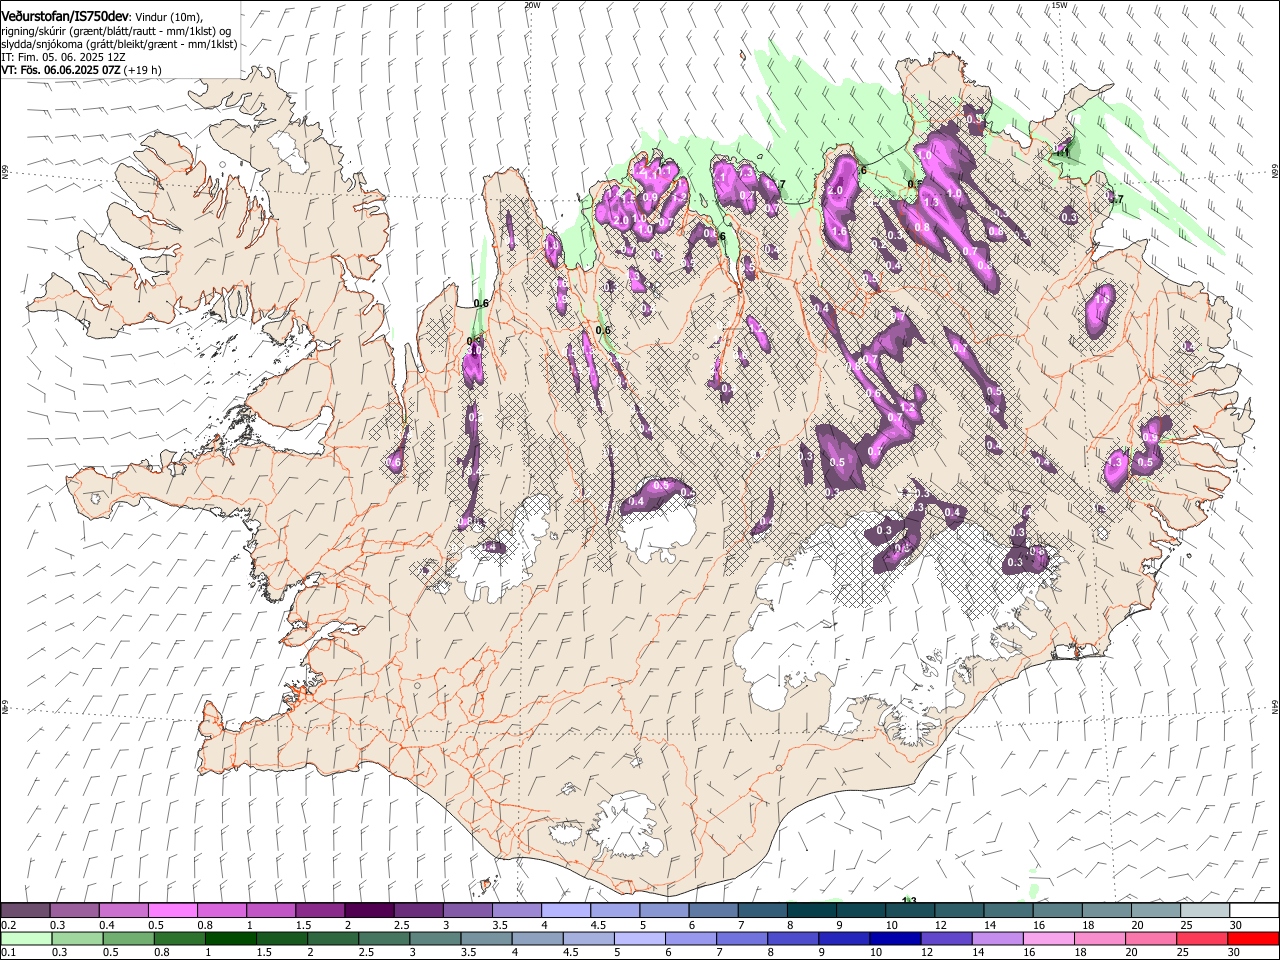Screen dimensions: 1280x960
Task: Select top legend swatch between 0.2 and 0.3
Action: (x=25, y=911)
